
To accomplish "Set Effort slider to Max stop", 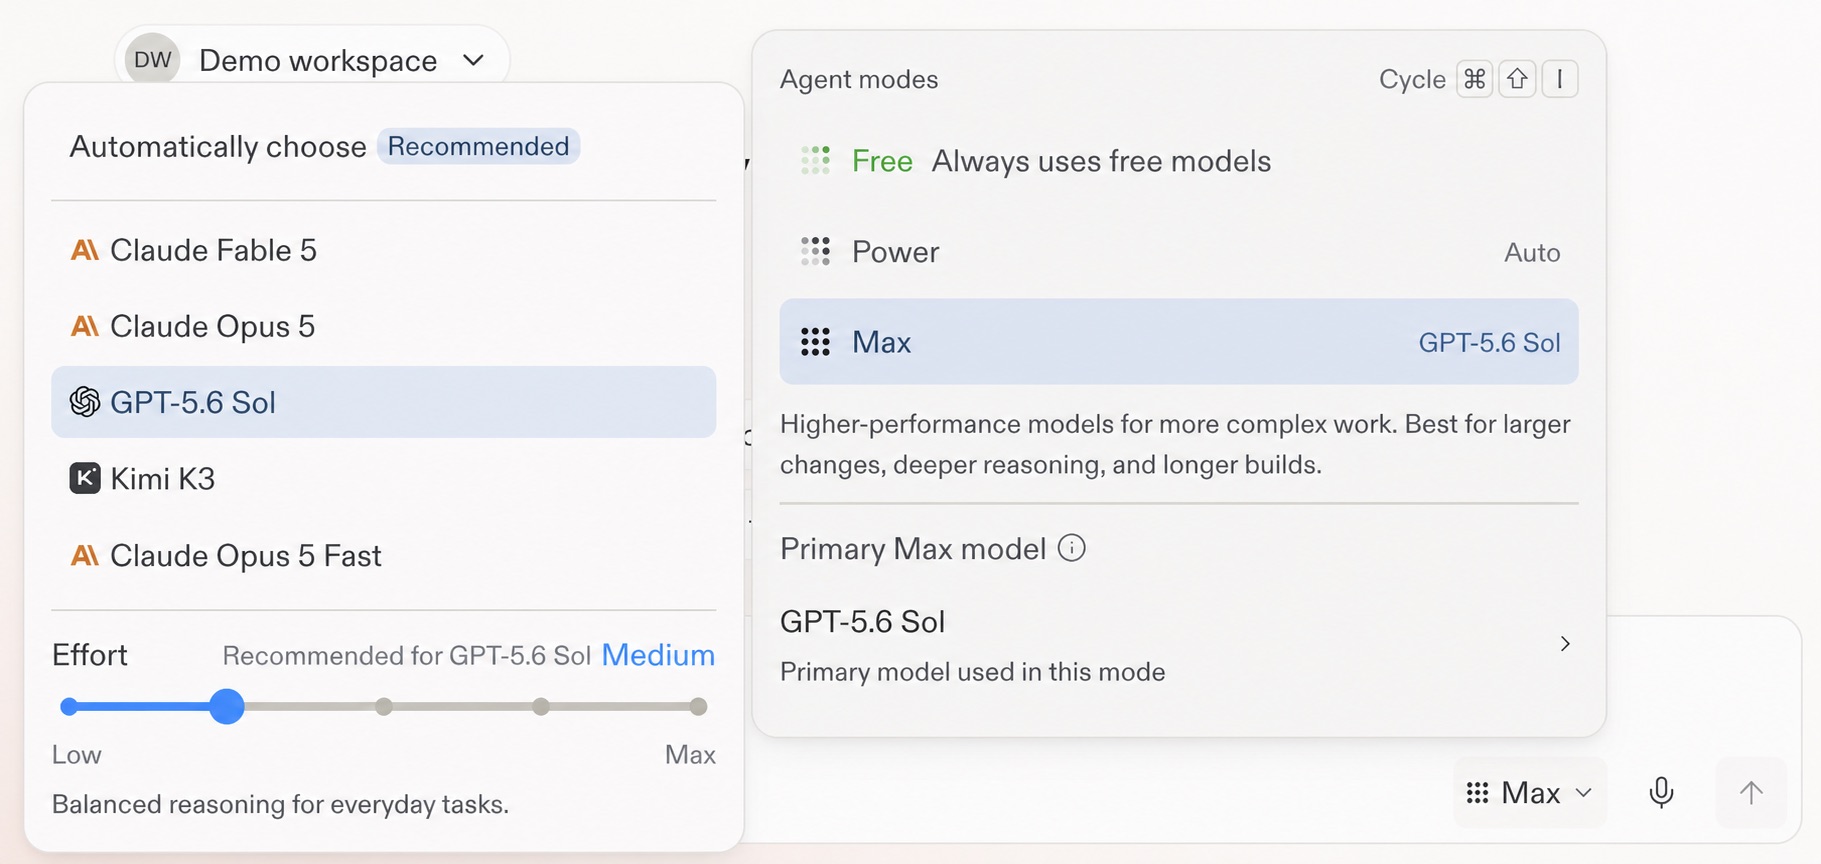I will coord(698,707).
